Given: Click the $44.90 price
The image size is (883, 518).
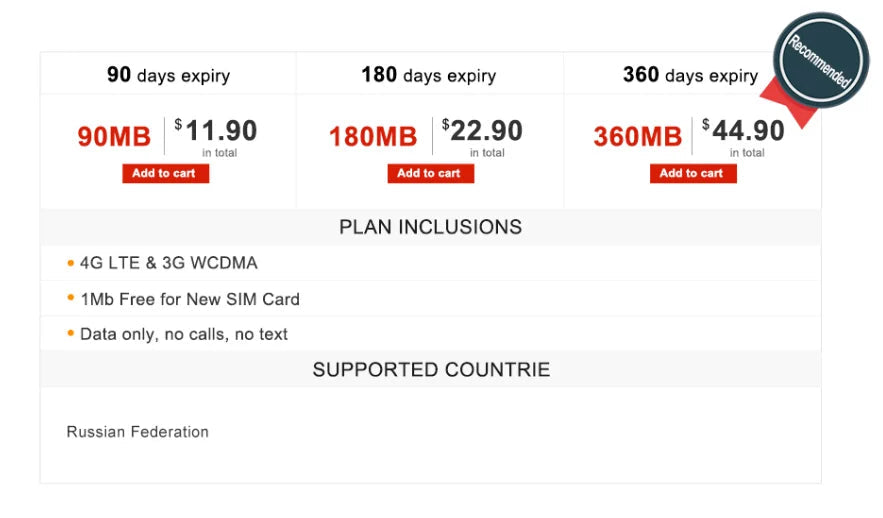Looking at the screenshot, I should pyautogui.click(x=744, y=131).
